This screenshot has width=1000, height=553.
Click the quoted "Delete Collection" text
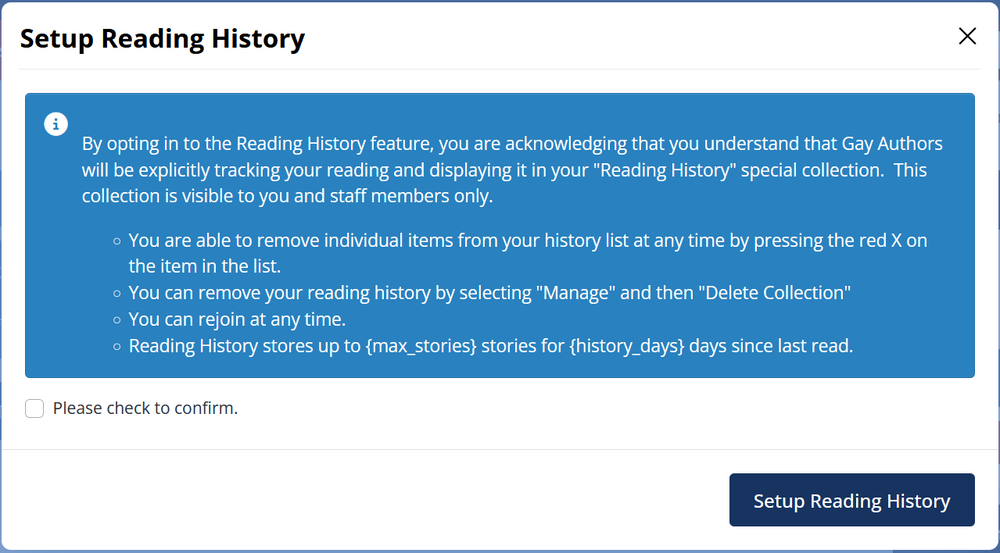tap(774, 293)
